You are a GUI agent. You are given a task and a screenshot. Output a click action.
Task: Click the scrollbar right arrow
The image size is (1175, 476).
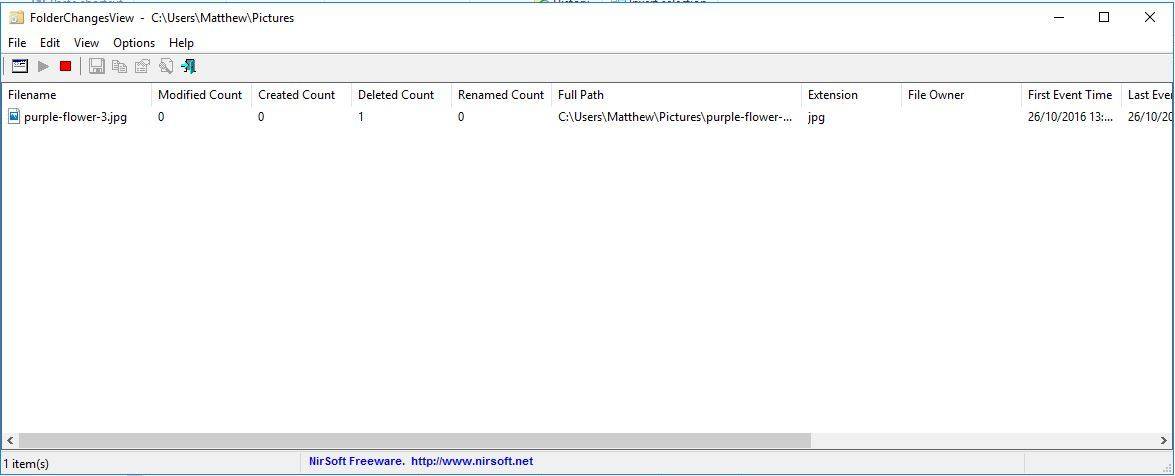[1164, 441]
